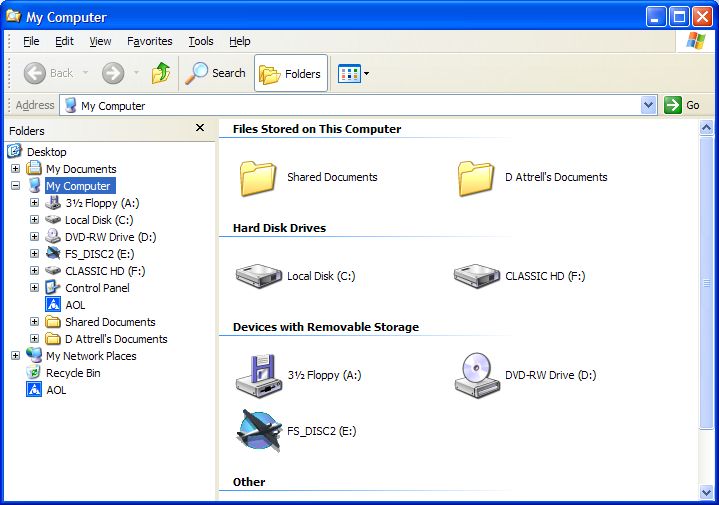Image resolution: width=719 pixels, height=505 pixels.
Task: Open the Views dropdown in toolbar
Action: click(354, 73)
